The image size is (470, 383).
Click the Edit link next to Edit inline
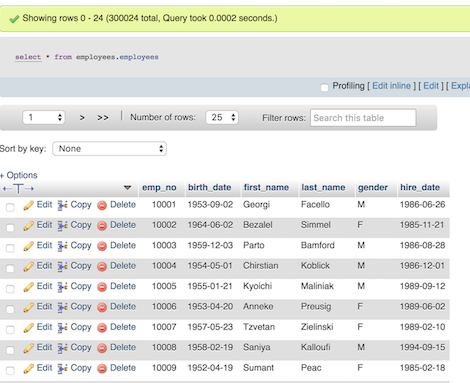pyautogui.click(x=431, y=86)
